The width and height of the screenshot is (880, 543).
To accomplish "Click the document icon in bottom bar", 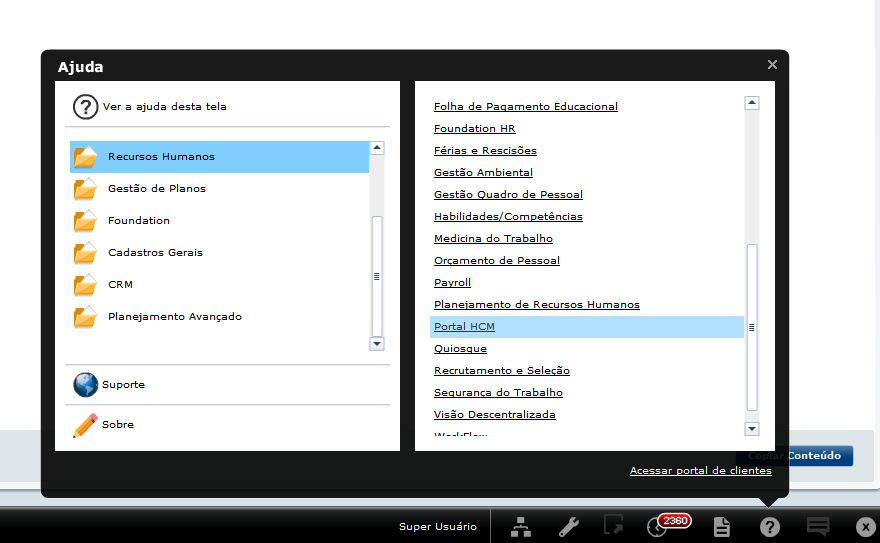I will click(722, 527).
